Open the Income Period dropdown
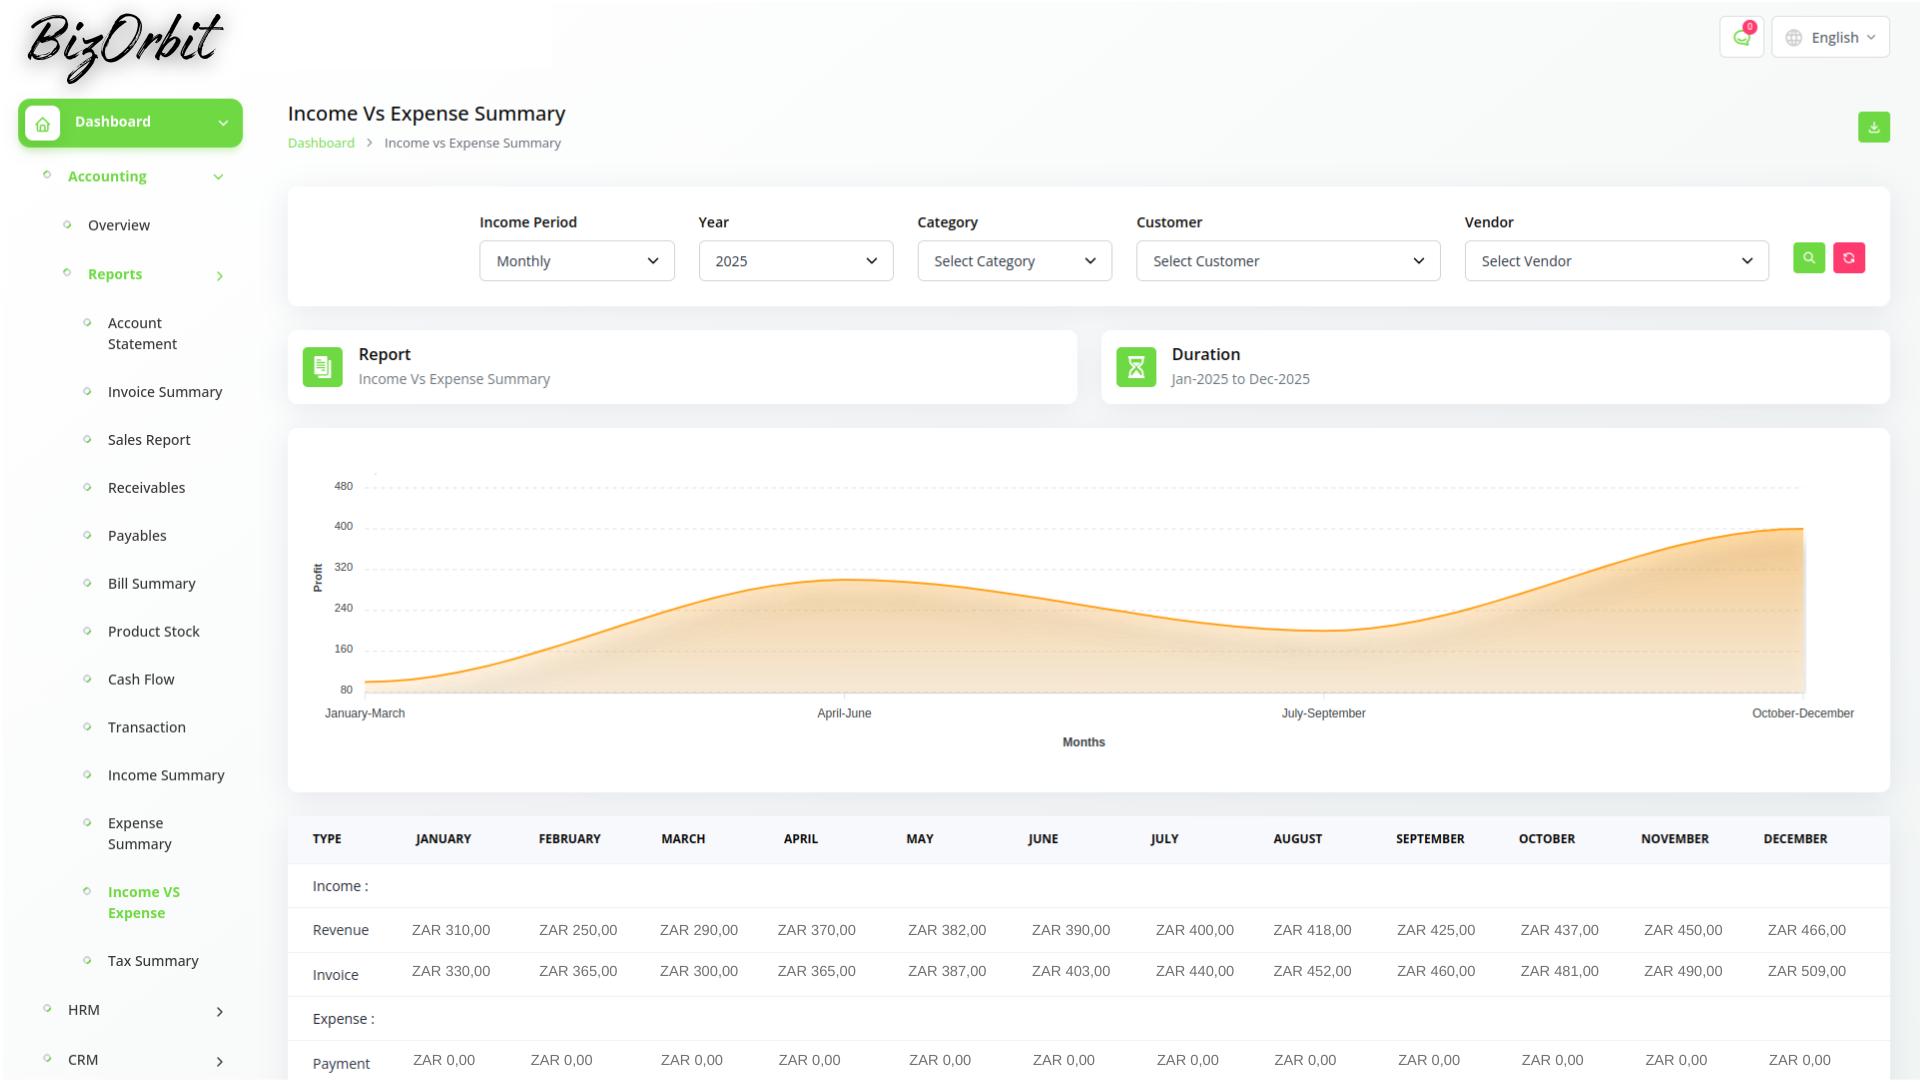Screen dimensions: 1920x1080 tap(576, 261)
